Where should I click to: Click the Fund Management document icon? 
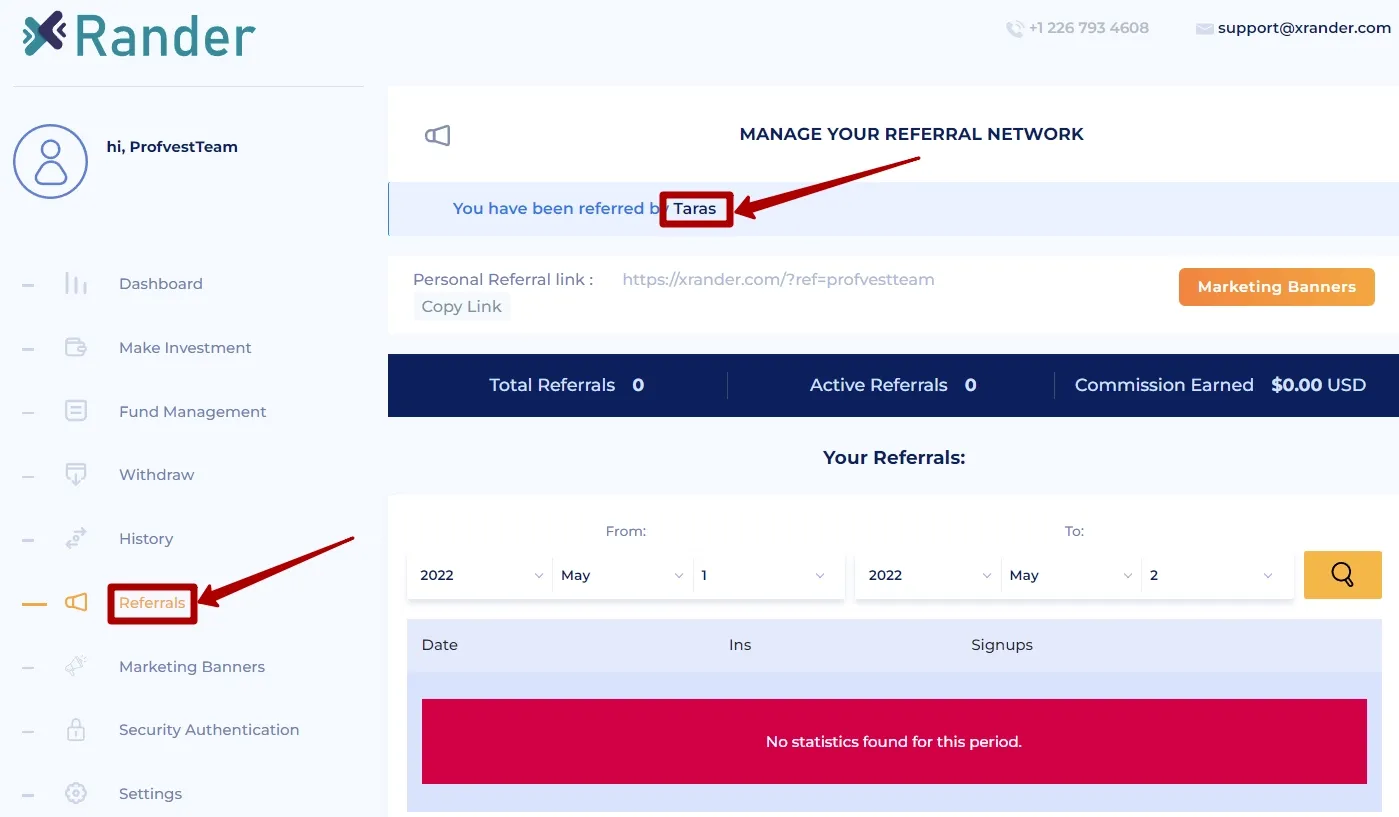(76, 411)
